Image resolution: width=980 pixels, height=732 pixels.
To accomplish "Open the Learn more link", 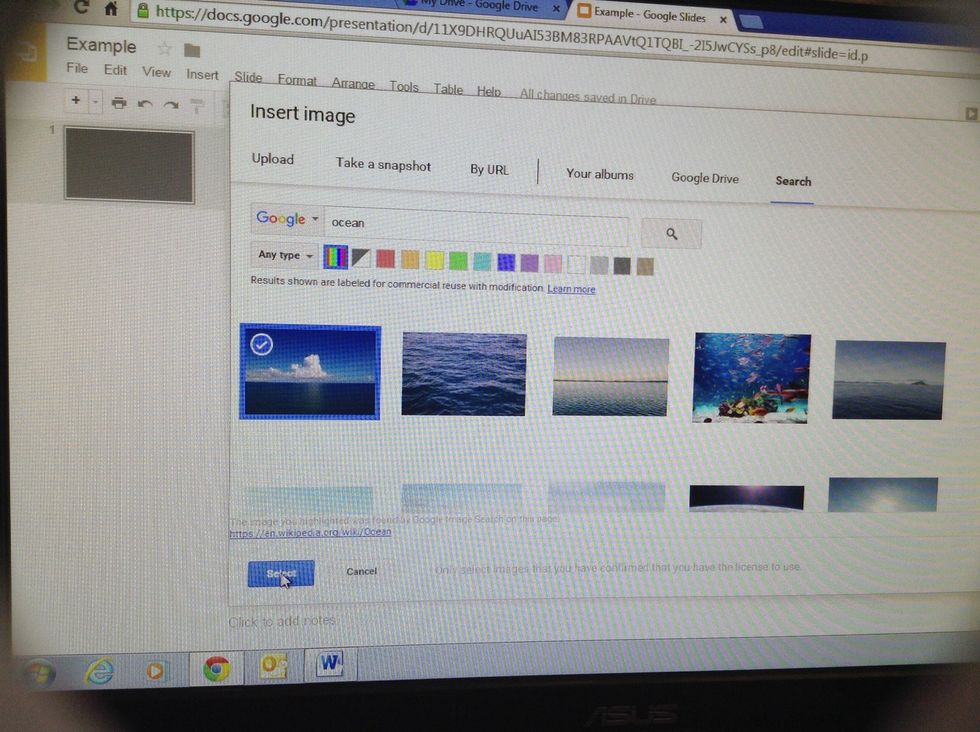I will [x=571, y=289].
